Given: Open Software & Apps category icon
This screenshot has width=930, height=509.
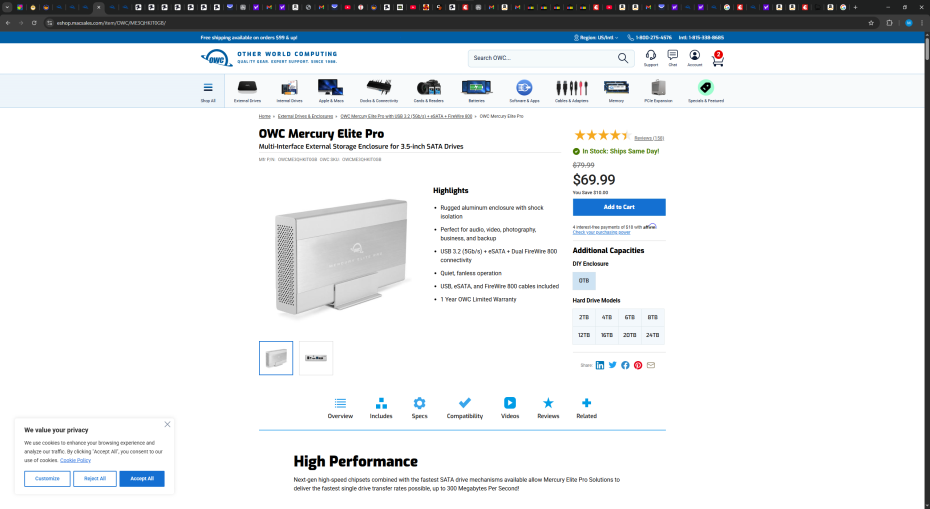Looking at the screenshot, I should [x=524, y=87].
